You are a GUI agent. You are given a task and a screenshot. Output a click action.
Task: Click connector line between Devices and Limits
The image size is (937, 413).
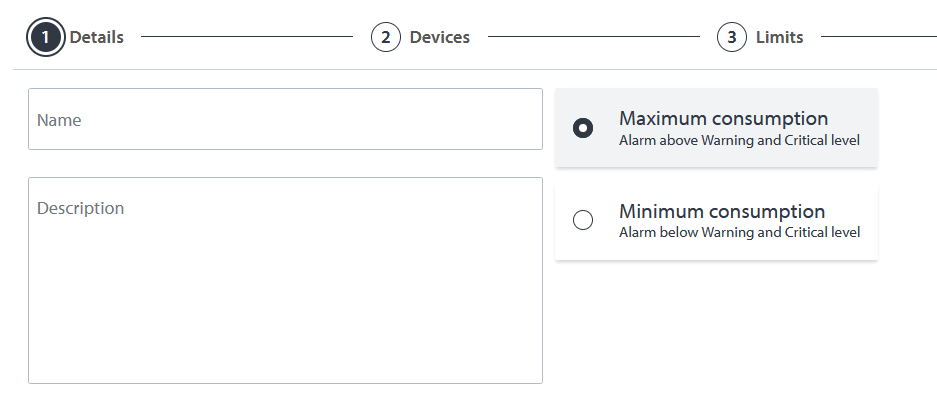pos(593,38)
